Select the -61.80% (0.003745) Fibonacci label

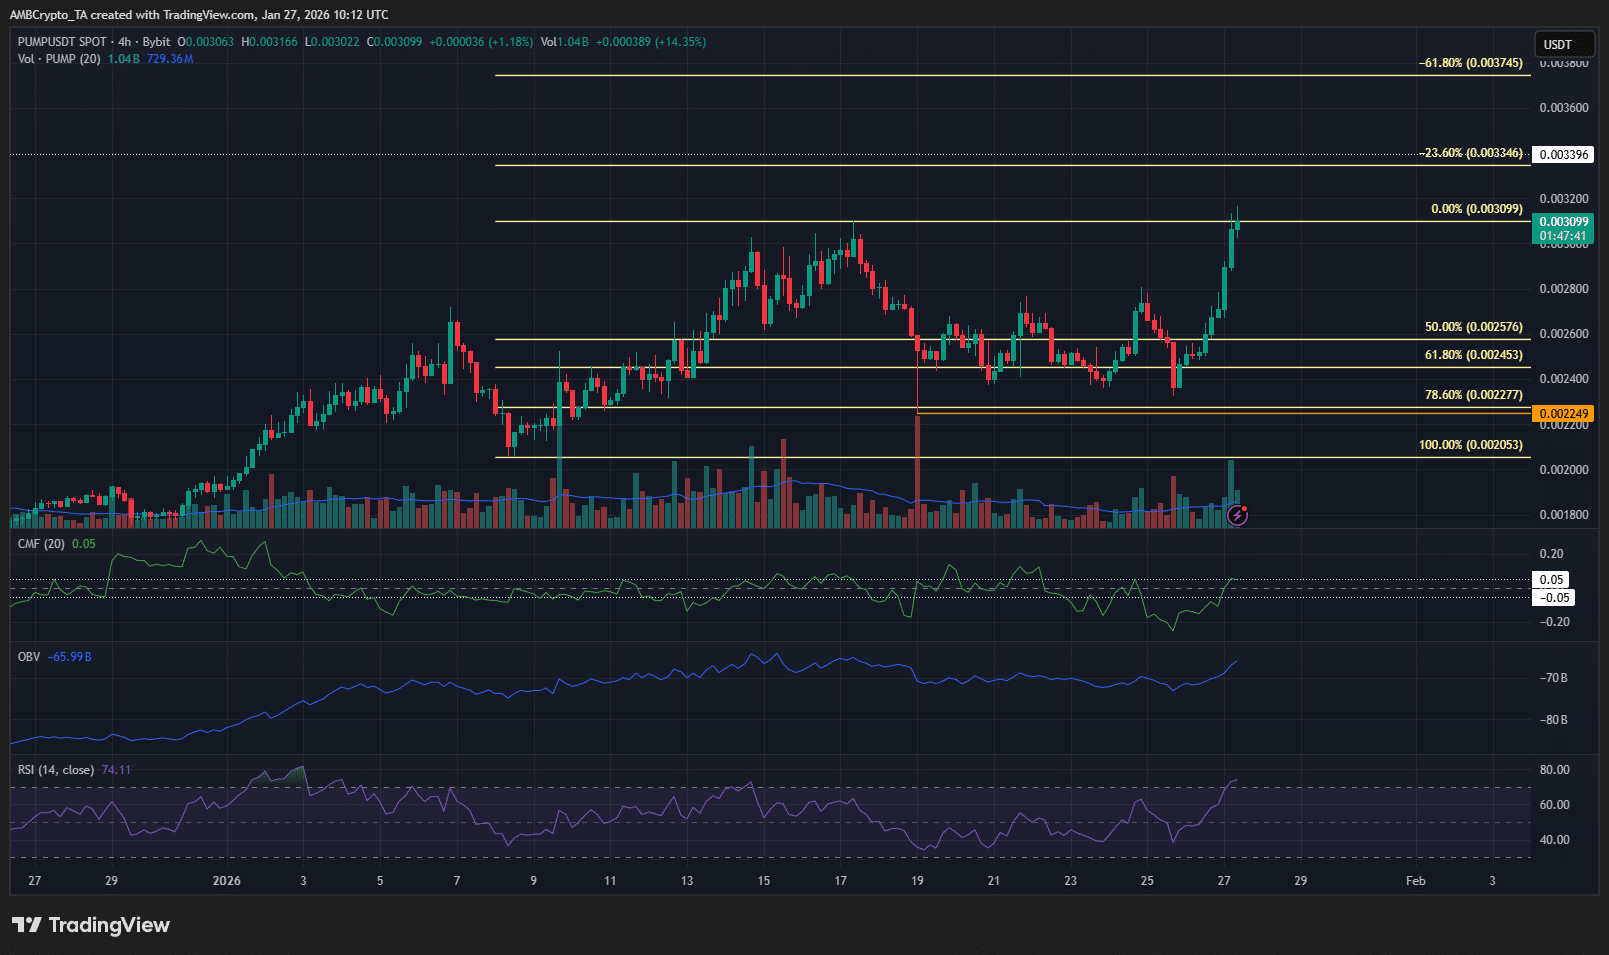pyautogui.click(x=1470, y=63)
